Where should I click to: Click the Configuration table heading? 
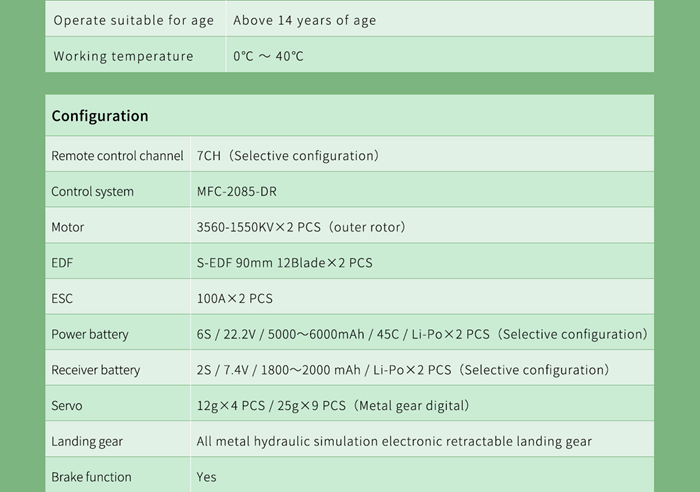pos(100,116)
